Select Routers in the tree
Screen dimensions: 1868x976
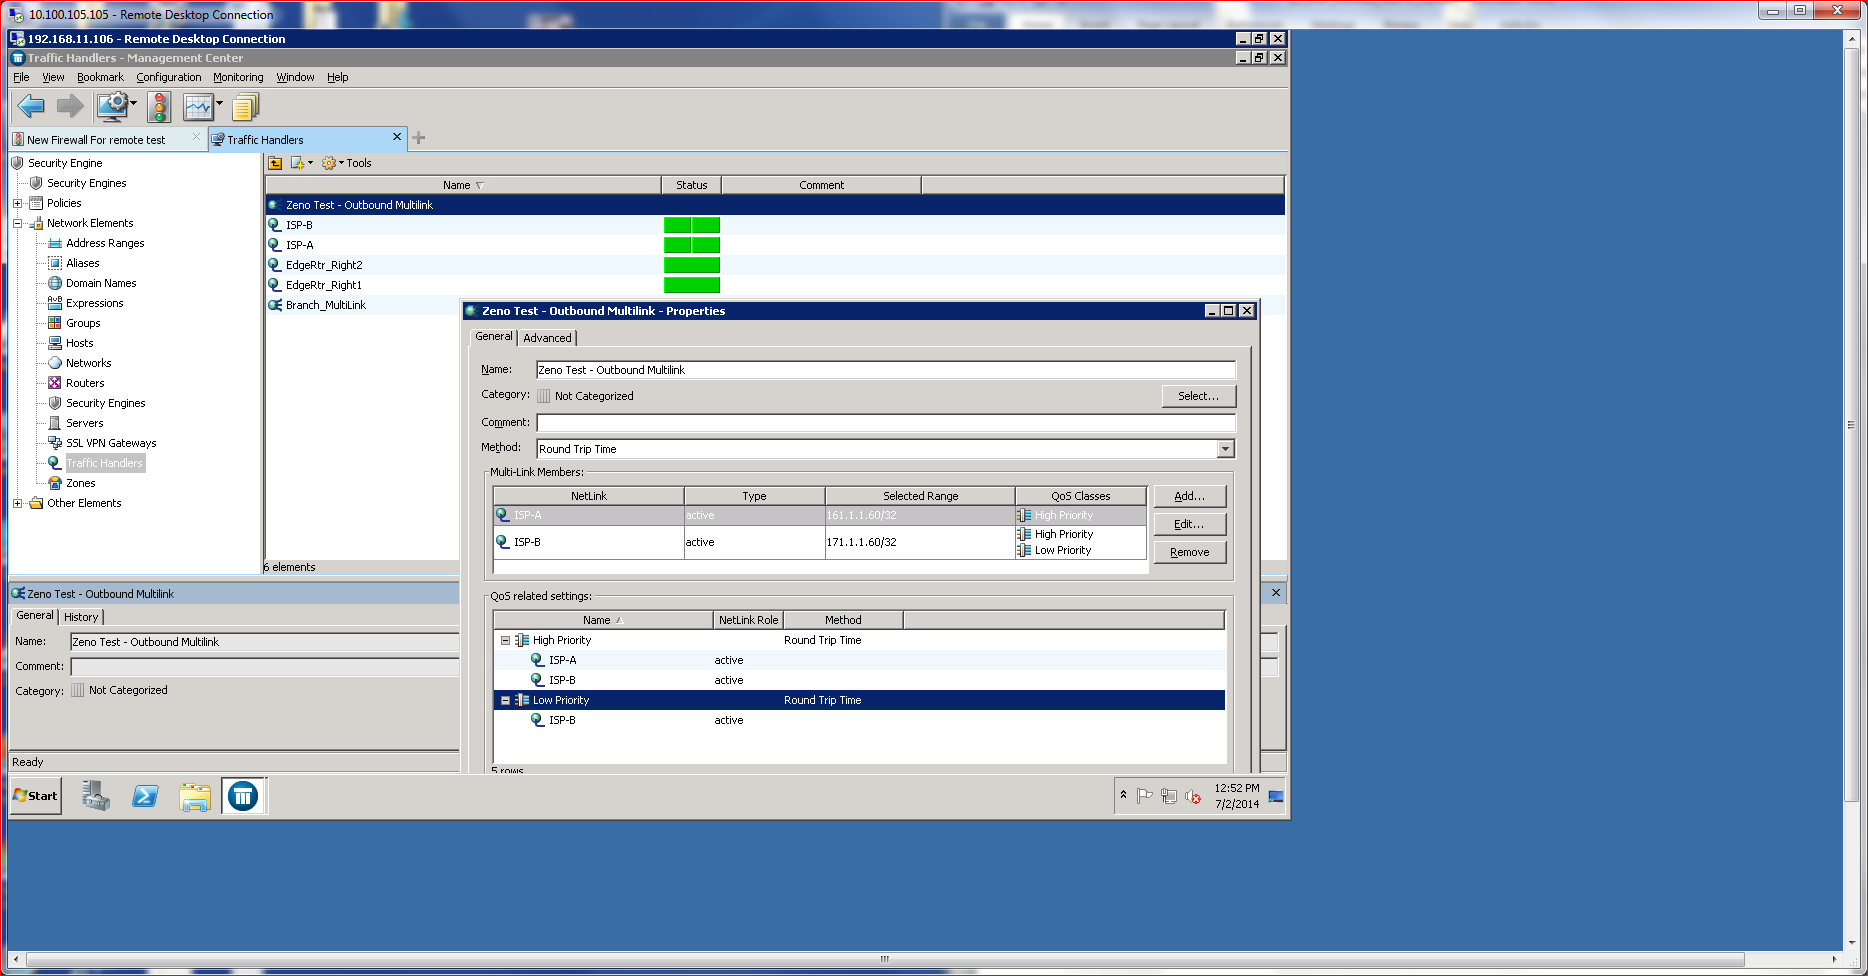click(85, 383)
